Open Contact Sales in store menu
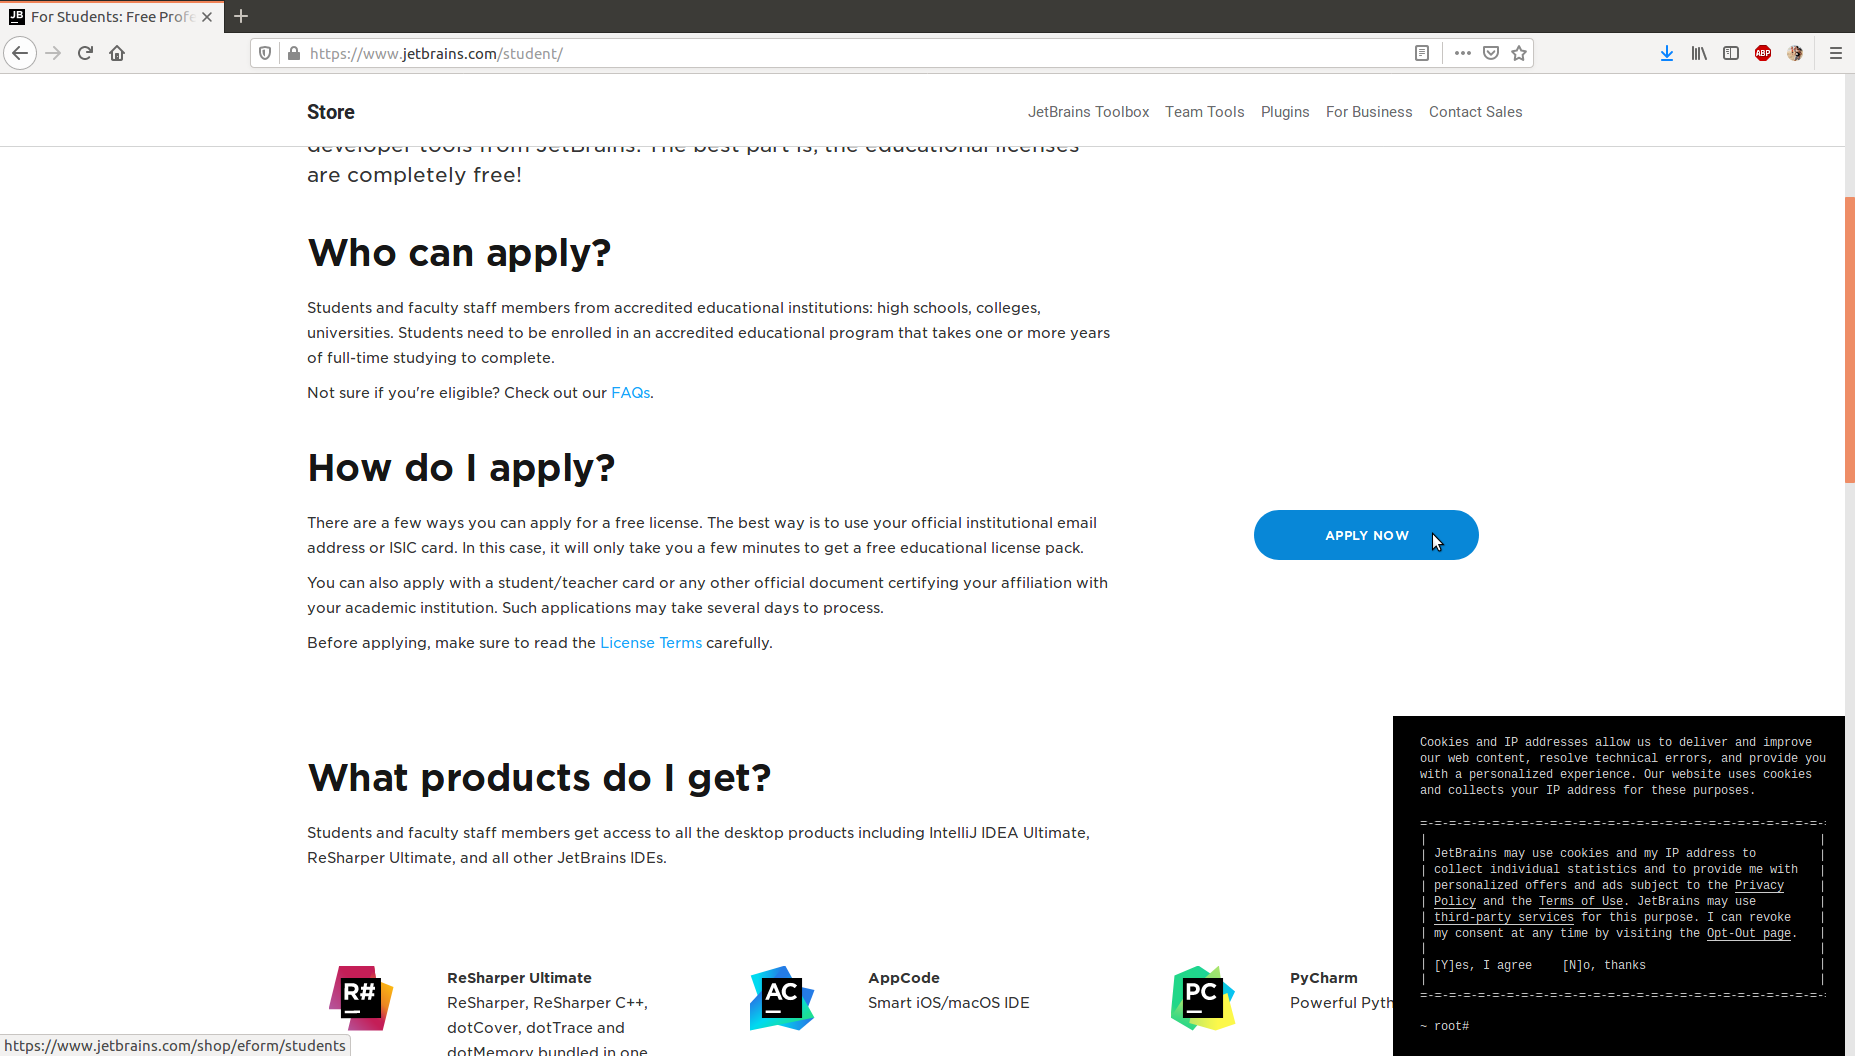 click(1475, 112)
